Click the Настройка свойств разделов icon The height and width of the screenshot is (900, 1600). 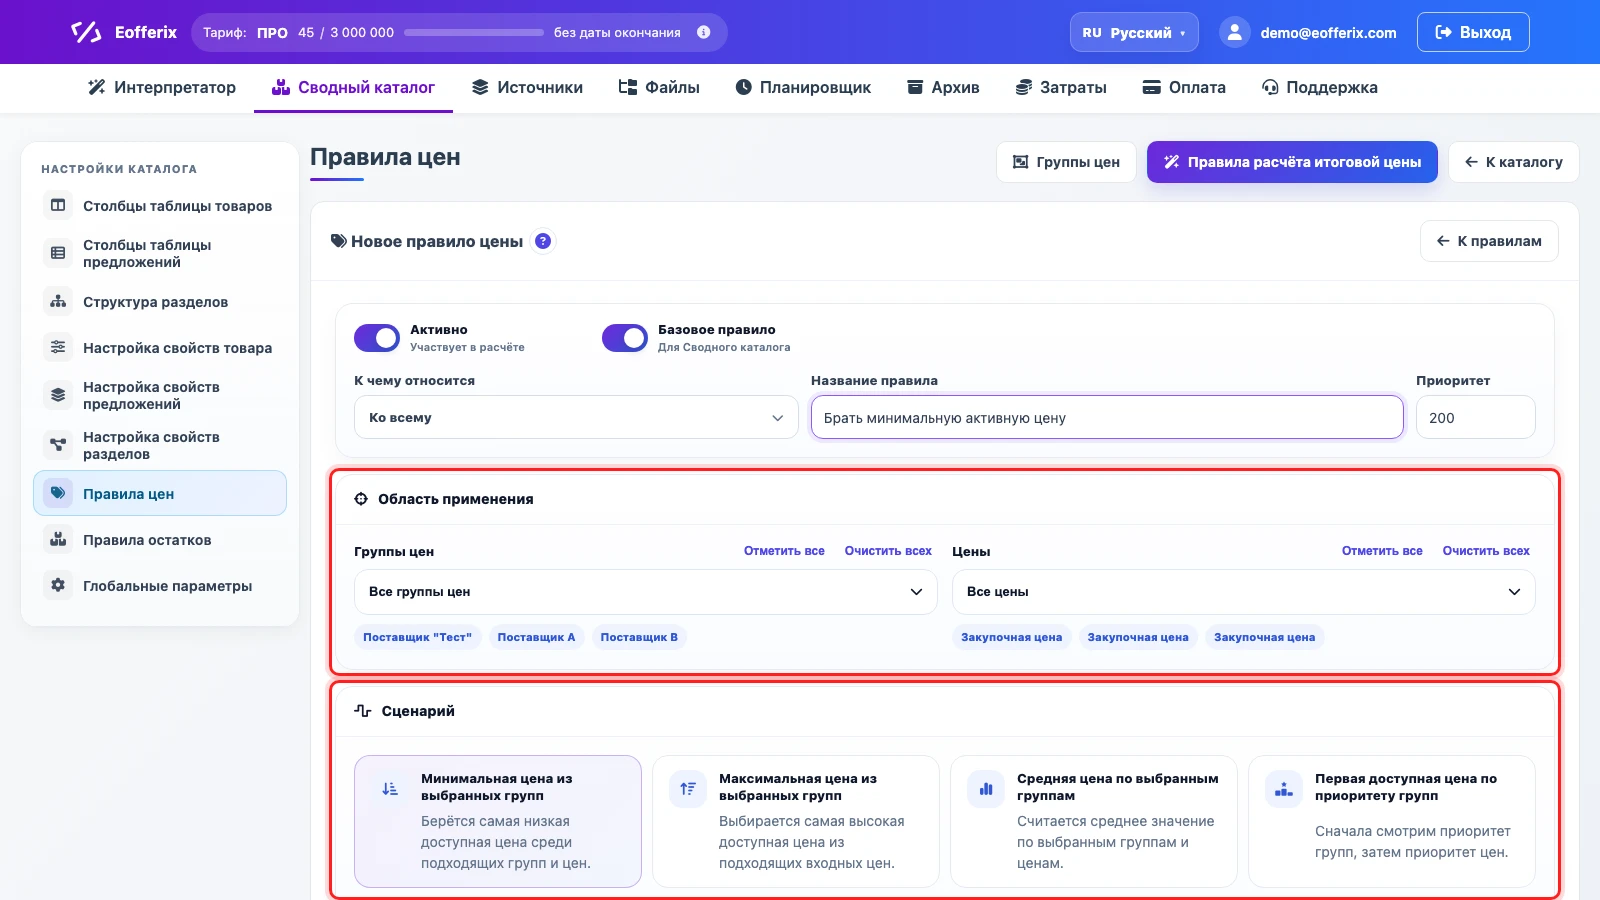pyautogui.click(x=58, y=445)
